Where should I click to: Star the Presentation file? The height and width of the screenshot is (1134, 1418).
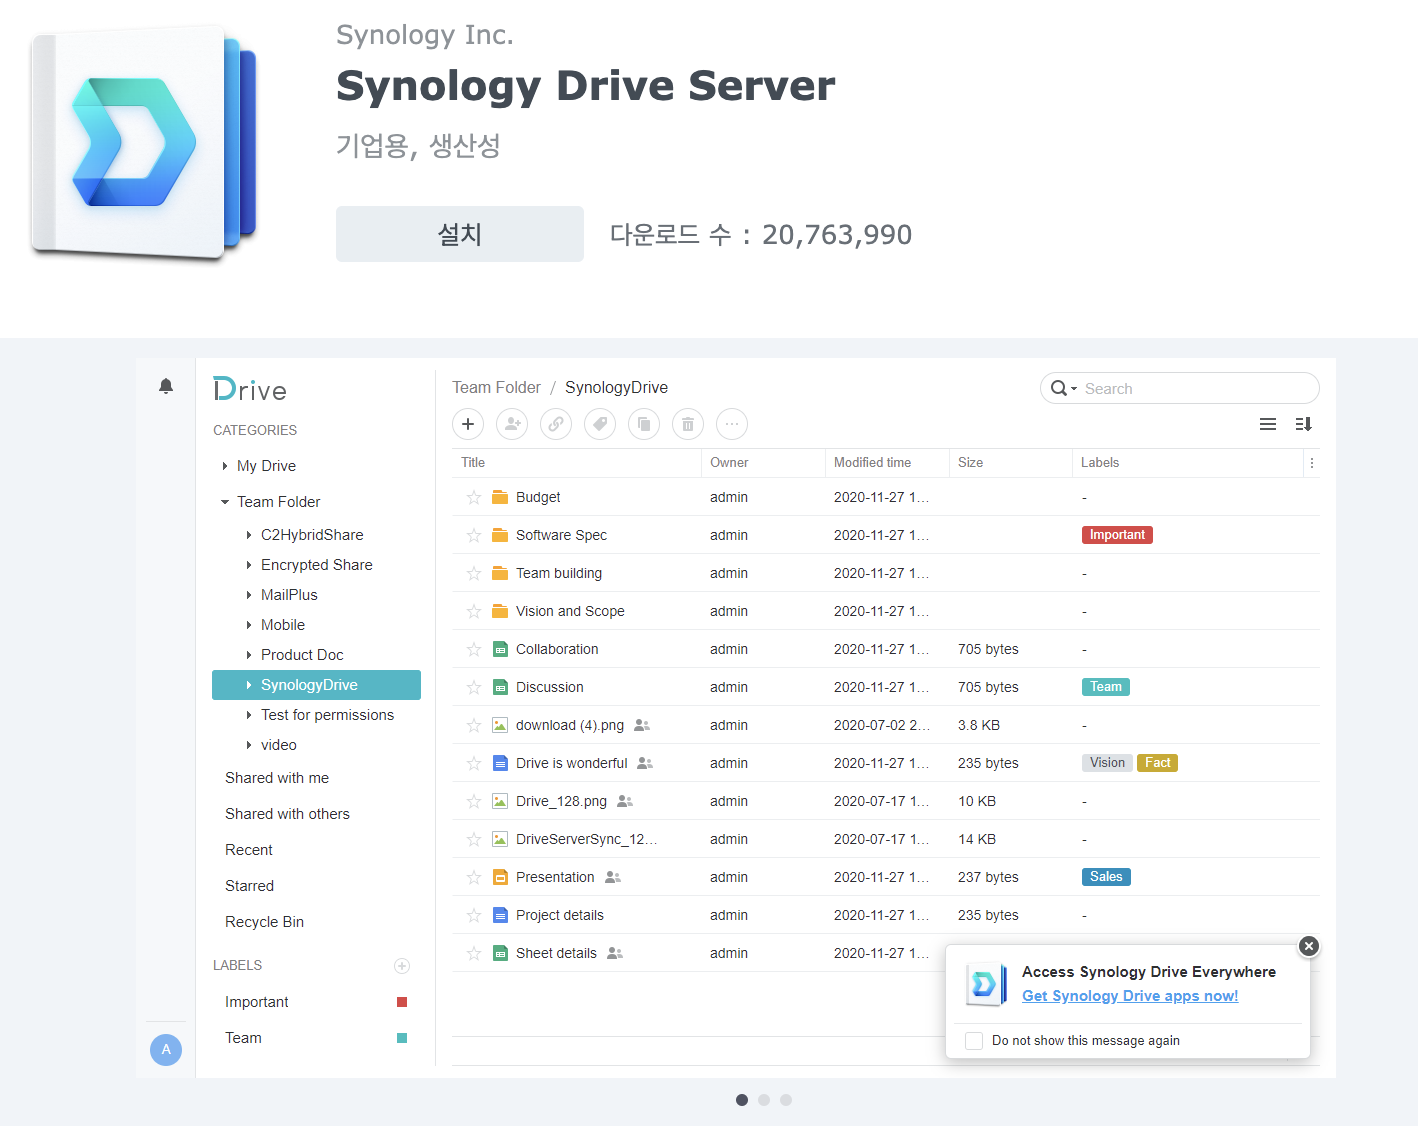[474, 877]
